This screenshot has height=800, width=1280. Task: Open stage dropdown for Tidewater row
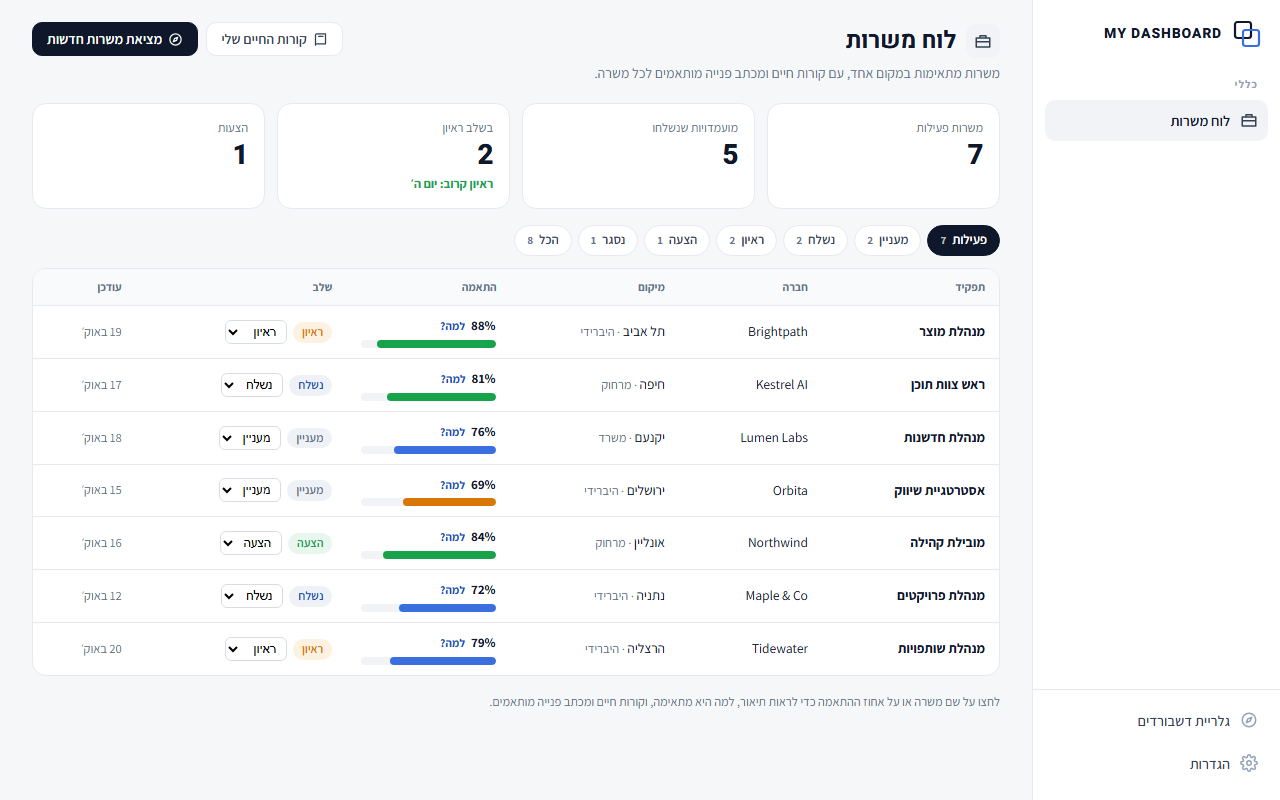(256, 649)
